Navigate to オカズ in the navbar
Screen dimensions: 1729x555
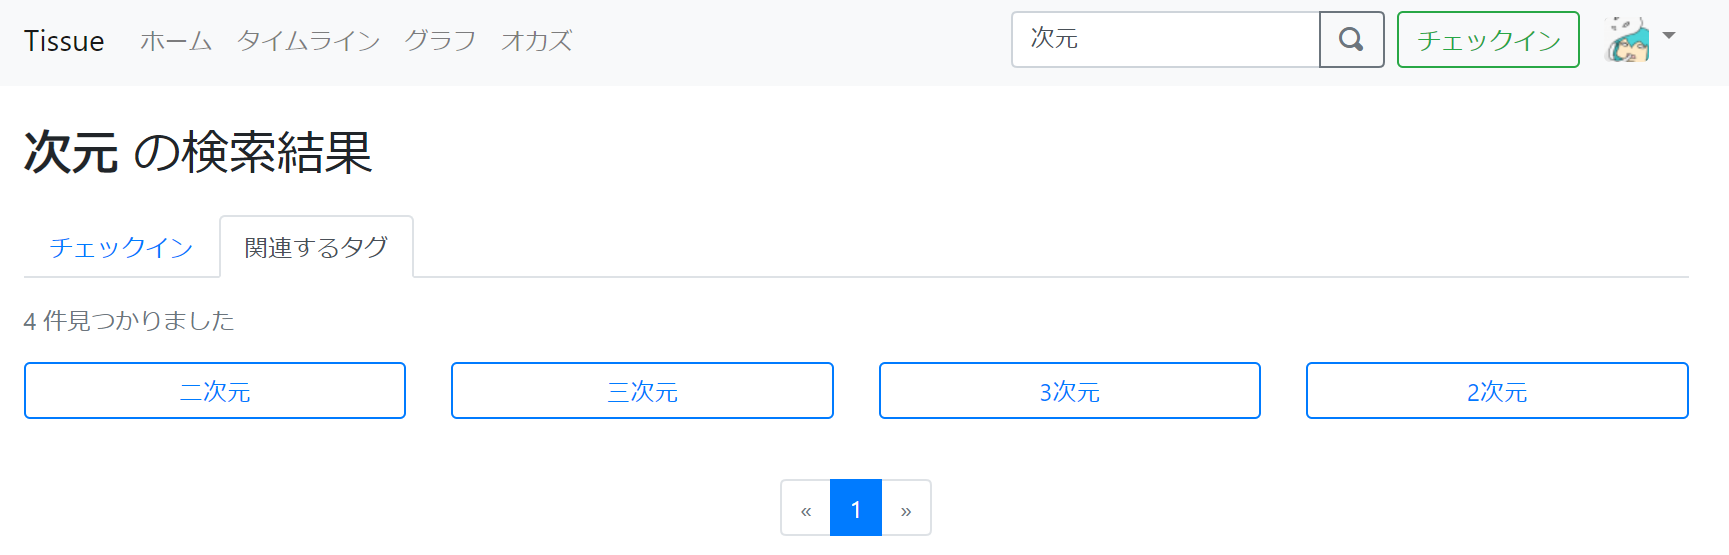[536, 41]
